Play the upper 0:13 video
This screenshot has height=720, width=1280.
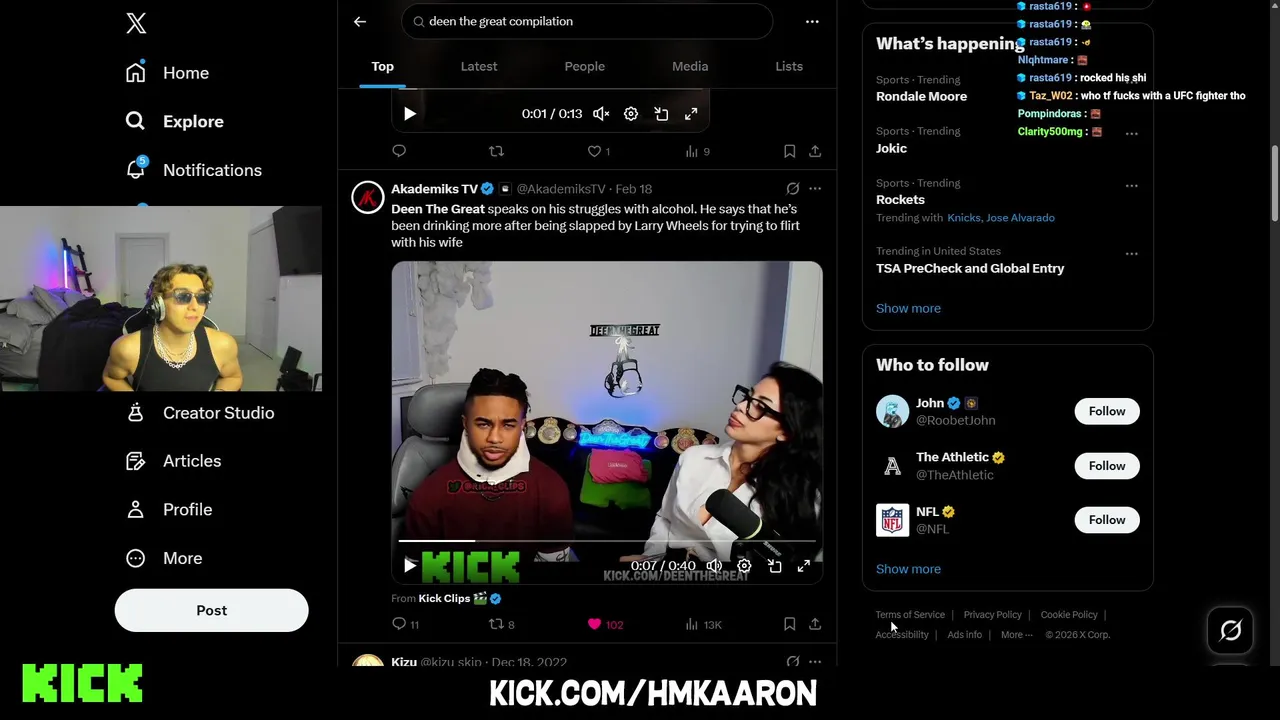coord(409,114)
